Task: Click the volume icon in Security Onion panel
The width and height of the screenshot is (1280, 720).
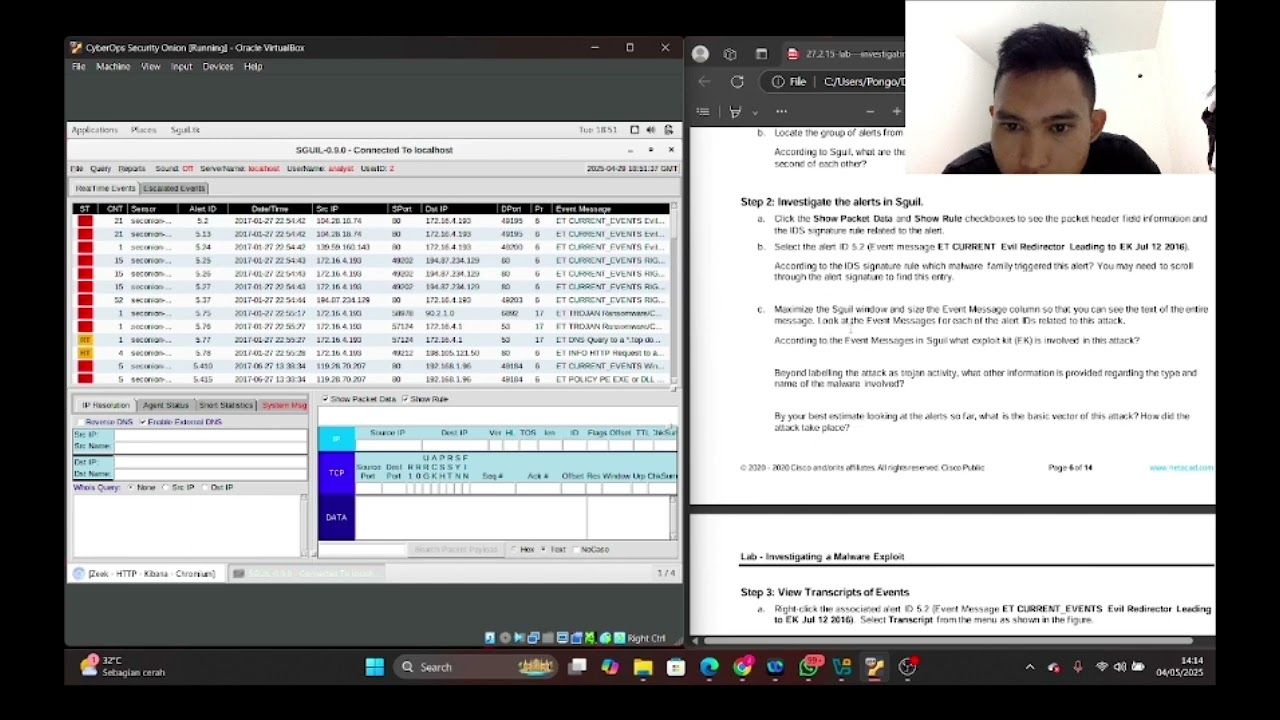Action: pos(651,130)
